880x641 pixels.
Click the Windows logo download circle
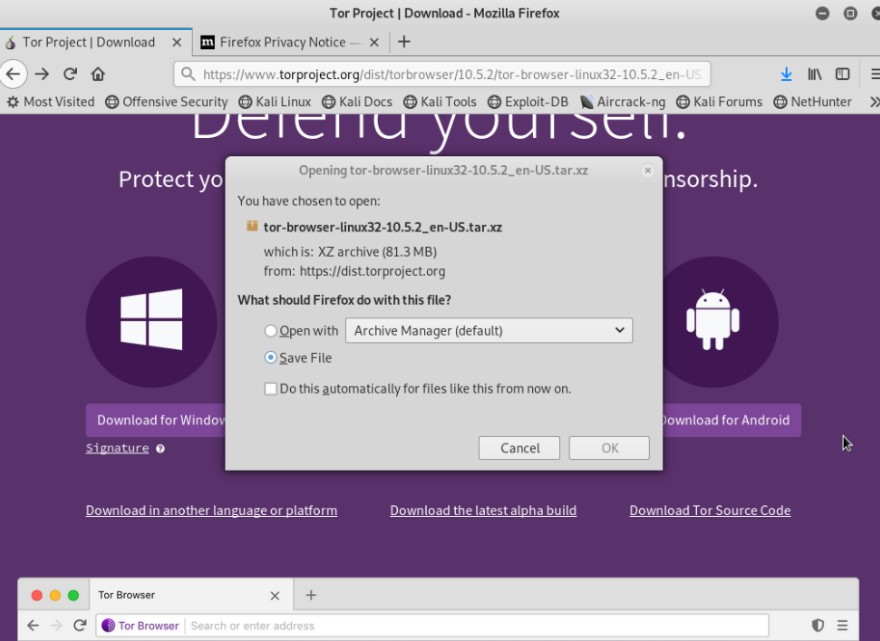pyautogui.click(x=152, y=322)
